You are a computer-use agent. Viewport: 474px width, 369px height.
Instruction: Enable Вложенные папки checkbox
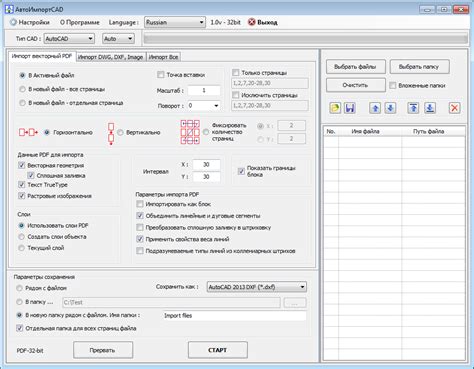tap(393, 85)
